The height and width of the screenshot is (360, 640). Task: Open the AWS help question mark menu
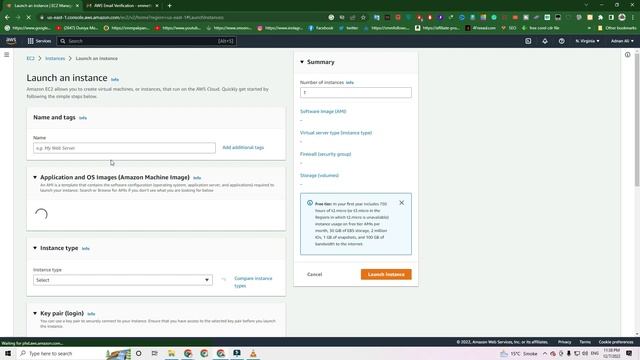coord(562,41)
